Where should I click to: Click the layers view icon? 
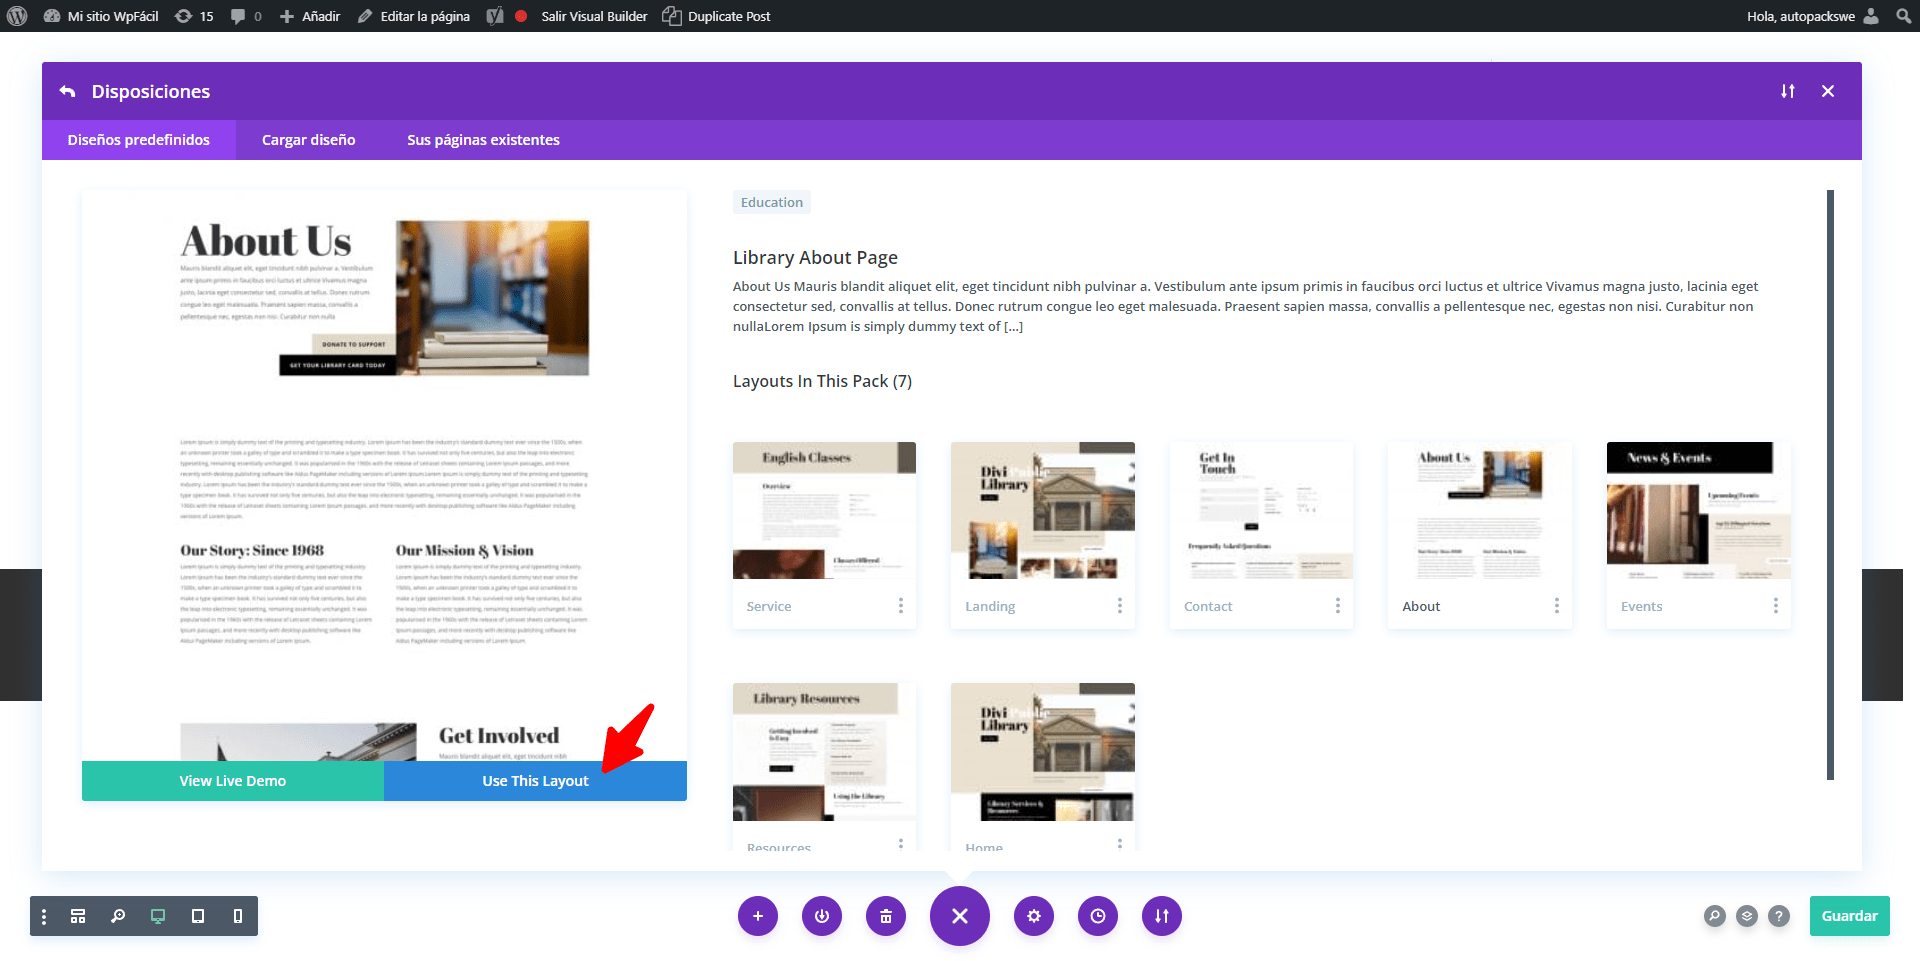coord(1747,916)
